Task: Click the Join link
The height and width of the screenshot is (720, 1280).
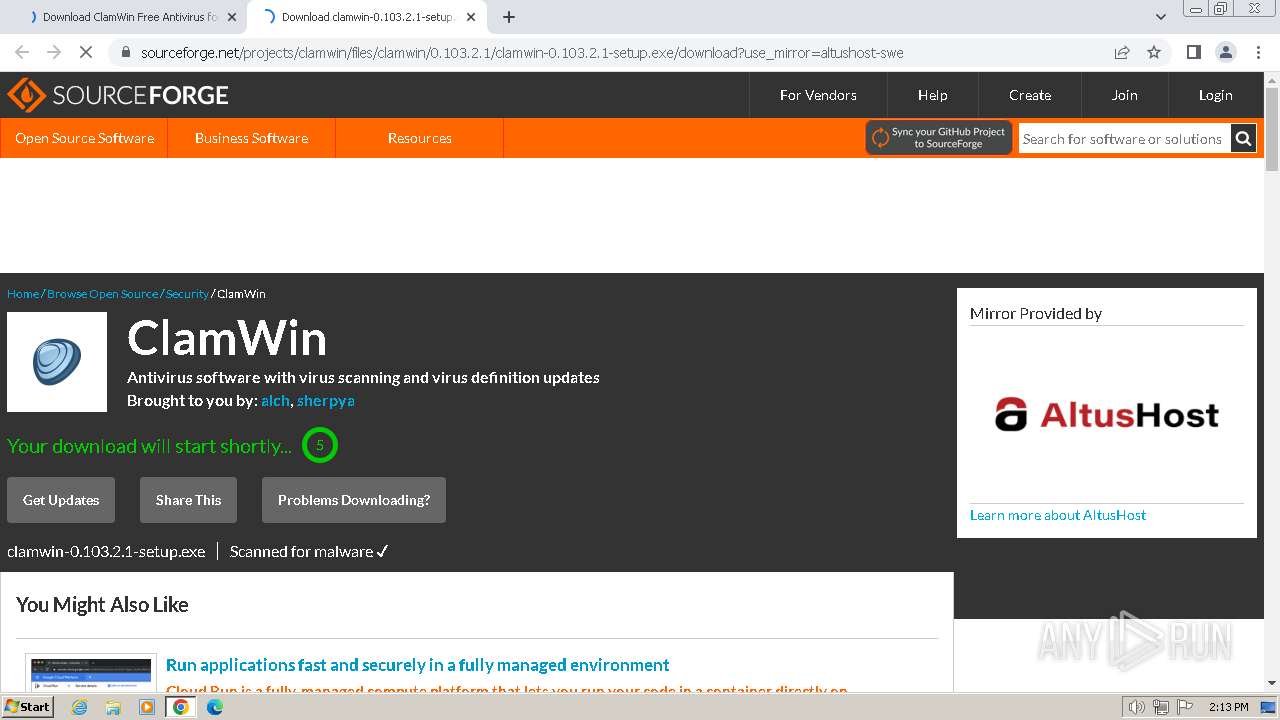Action: tap(1124, 95)
